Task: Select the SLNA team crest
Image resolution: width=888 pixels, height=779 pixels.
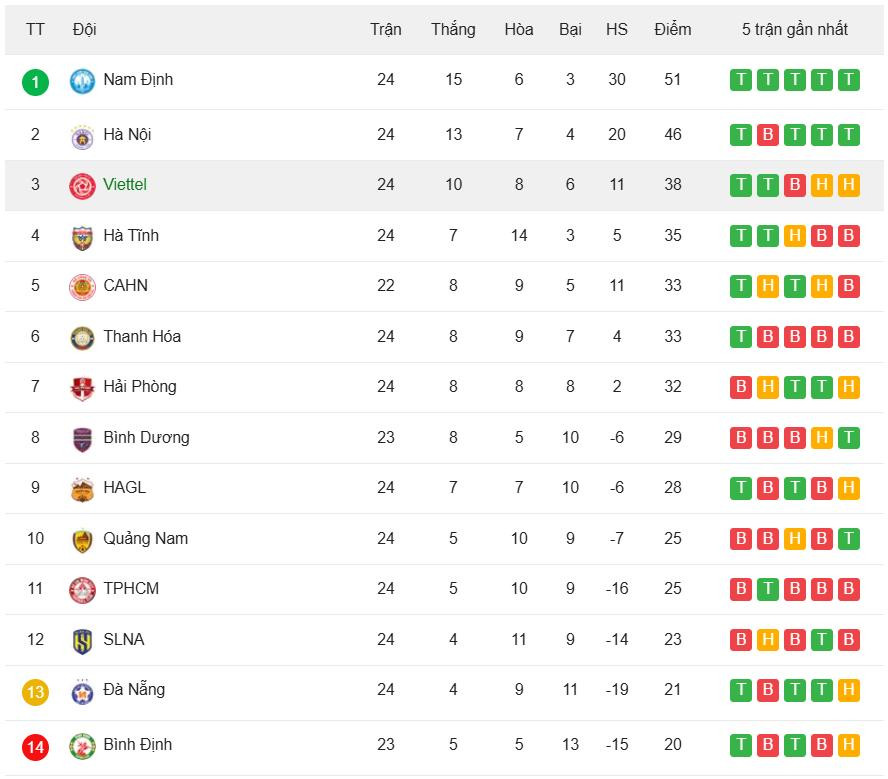Action: coord(82,640)
